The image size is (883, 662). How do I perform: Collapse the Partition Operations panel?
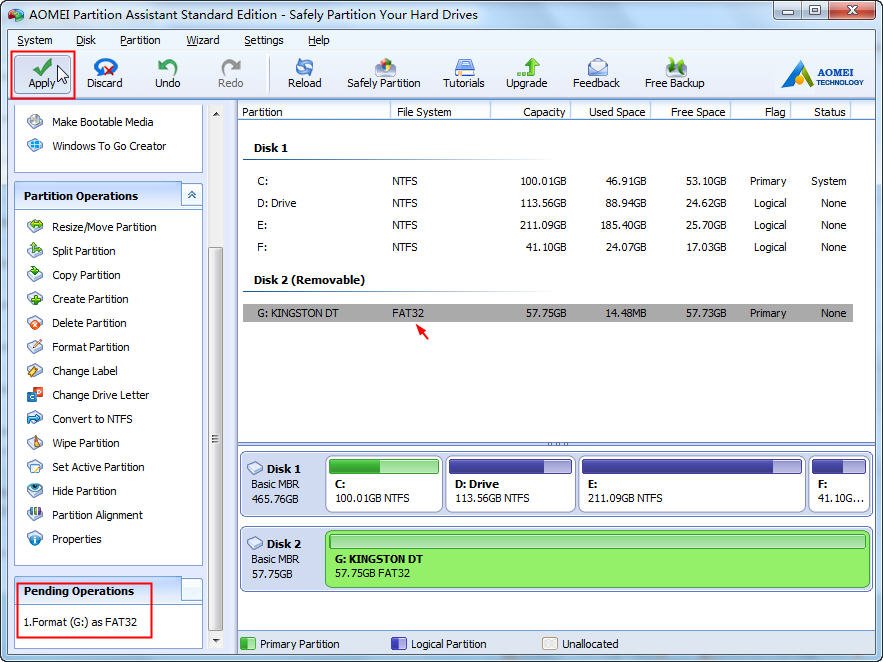click(x=191, y=195)
